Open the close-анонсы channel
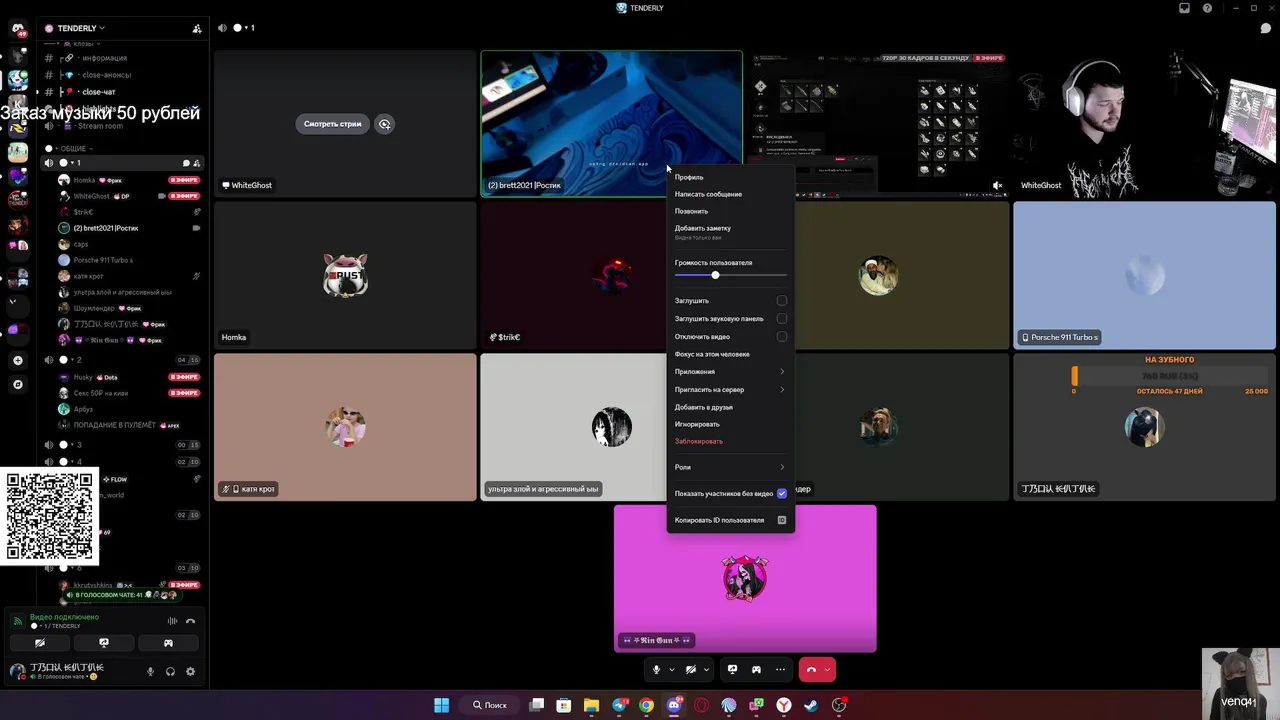 pyautogui.click(x=106, y=75)
